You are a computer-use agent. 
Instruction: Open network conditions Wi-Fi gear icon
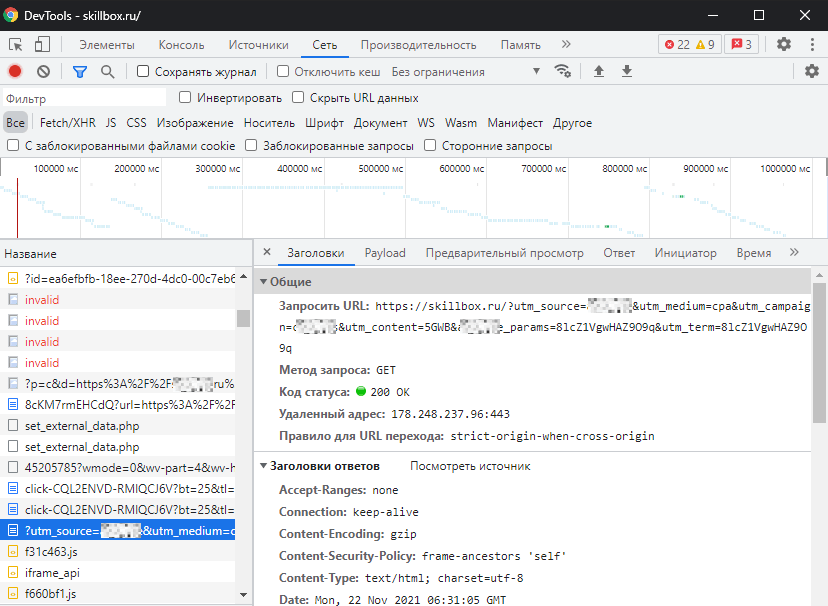click(x=562, y=71)
